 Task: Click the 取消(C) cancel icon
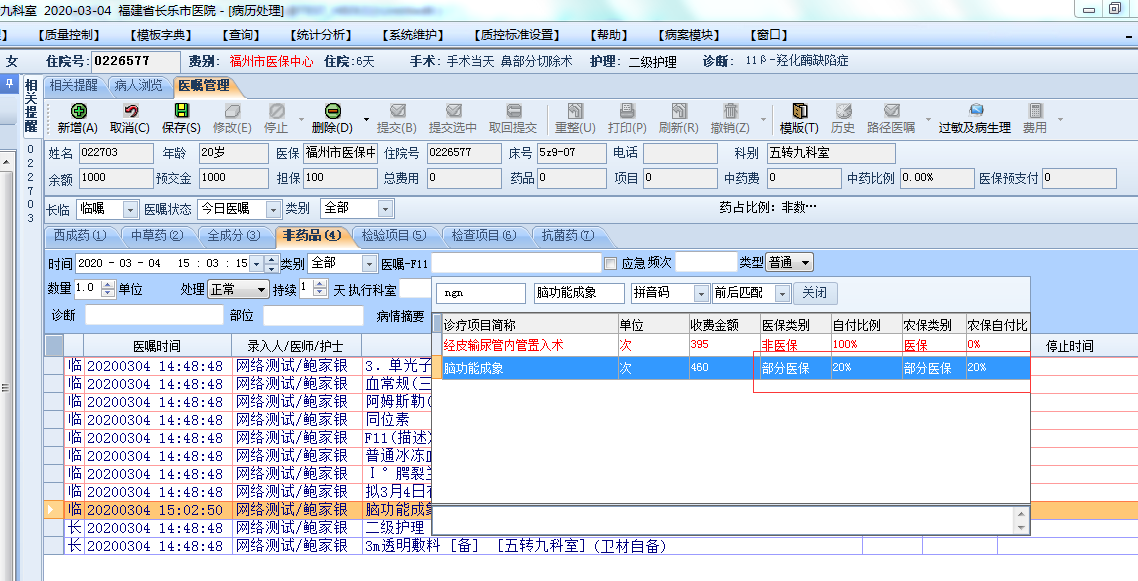131,111
